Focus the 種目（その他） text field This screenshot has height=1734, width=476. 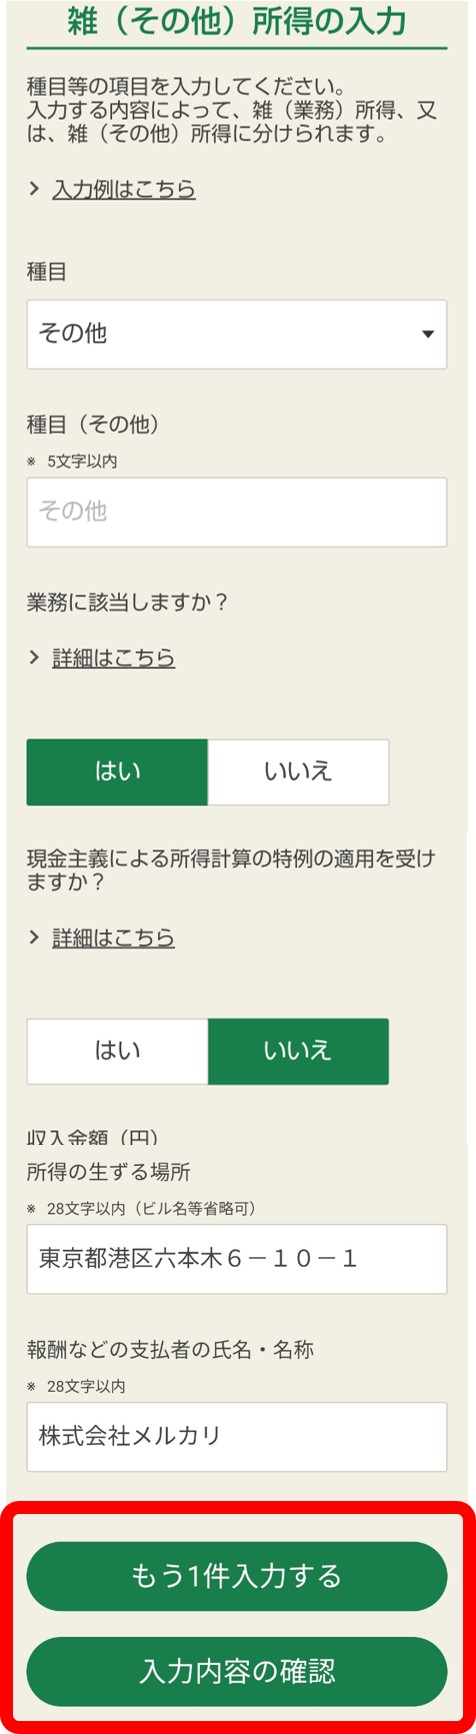point(237,512)
